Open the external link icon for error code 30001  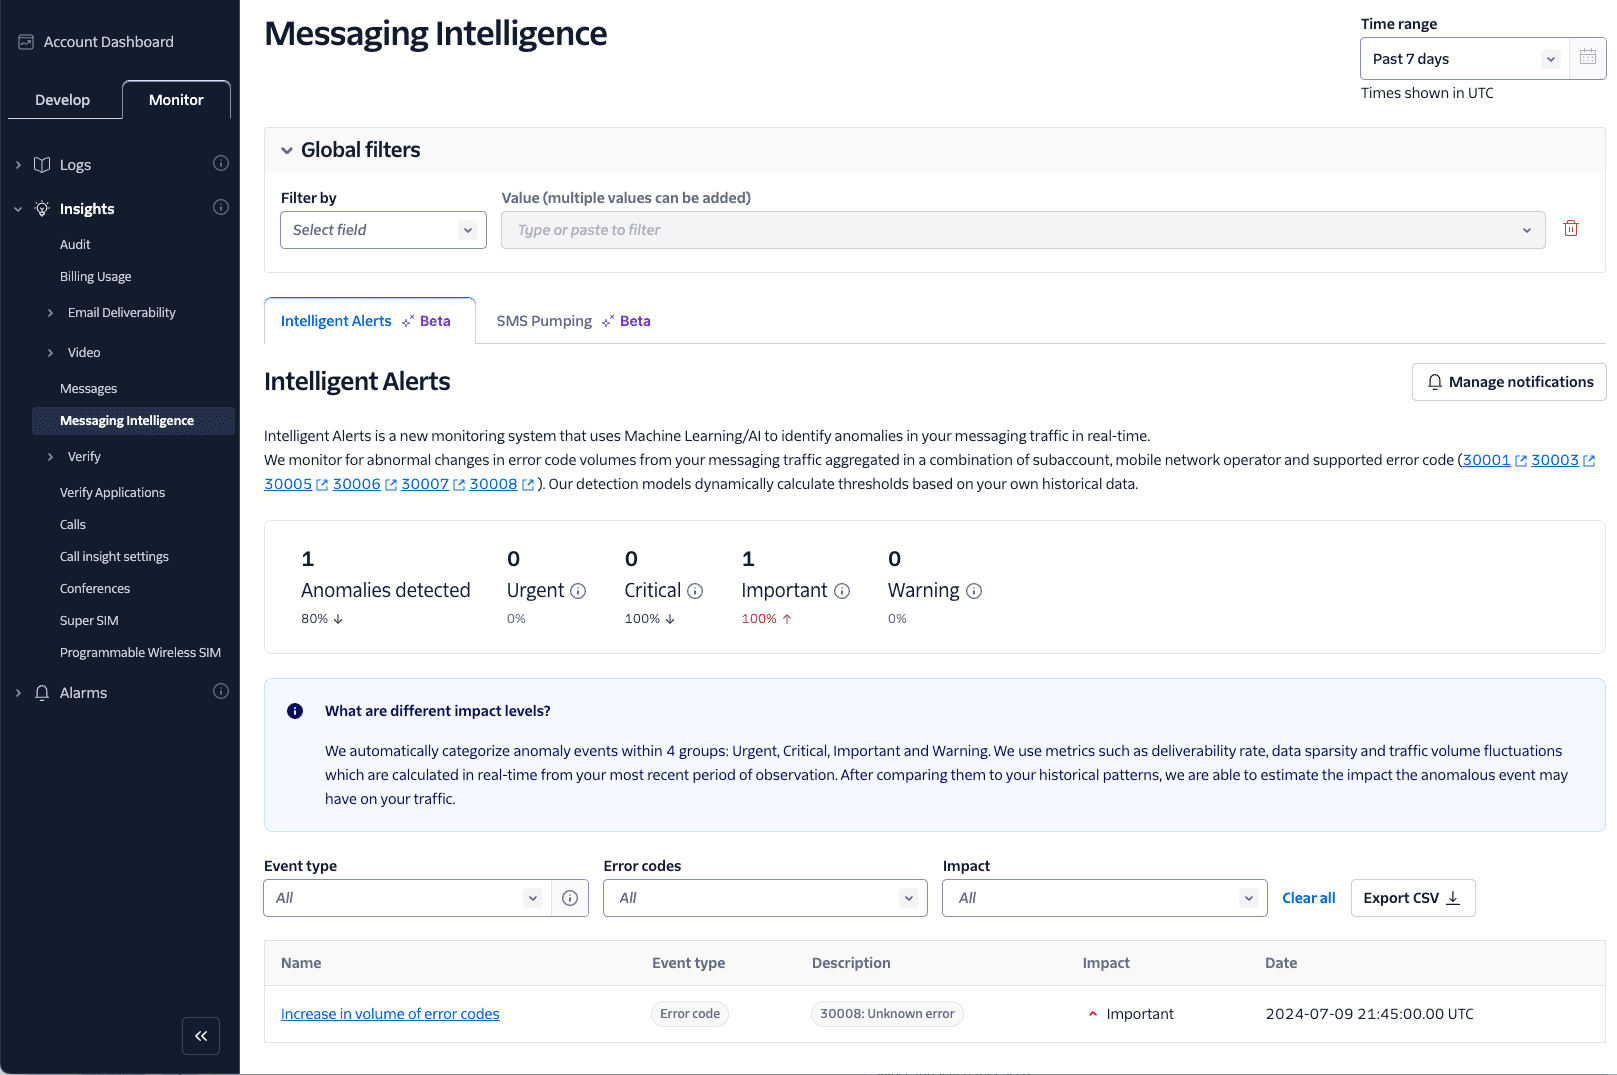[x=1522, y=460]
